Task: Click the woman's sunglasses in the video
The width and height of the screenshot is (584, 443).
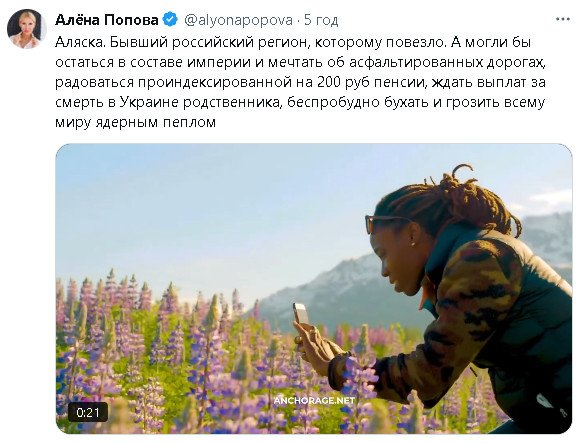Action: tap(384, 223)
